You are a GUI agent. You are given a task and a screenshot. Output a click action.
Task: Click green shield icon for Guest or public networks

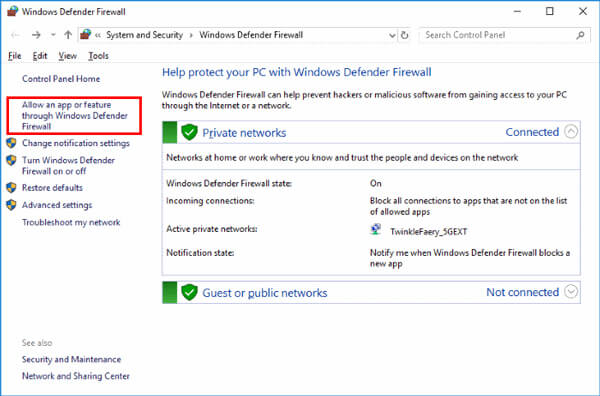point(189,292)
